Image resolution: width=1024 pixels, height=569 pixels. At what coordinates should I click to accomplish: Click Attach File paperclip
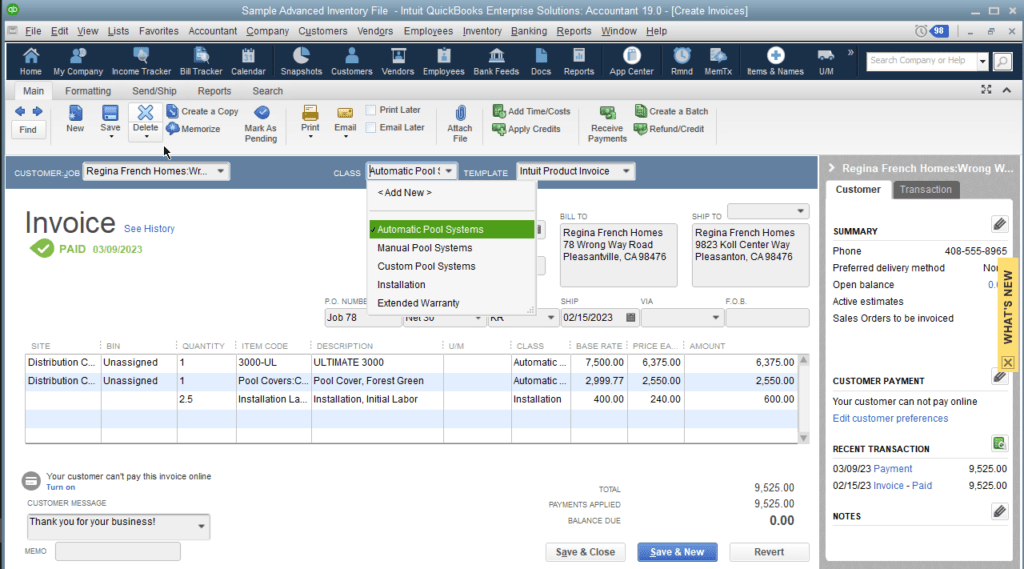460,123
